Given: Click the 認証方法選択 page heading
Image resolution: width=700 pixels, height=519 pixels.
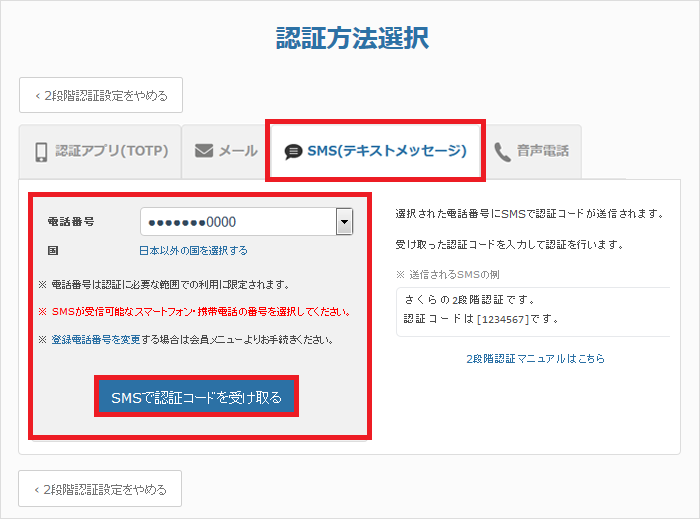Looking at the screenshot, I should tap(352, 38).
